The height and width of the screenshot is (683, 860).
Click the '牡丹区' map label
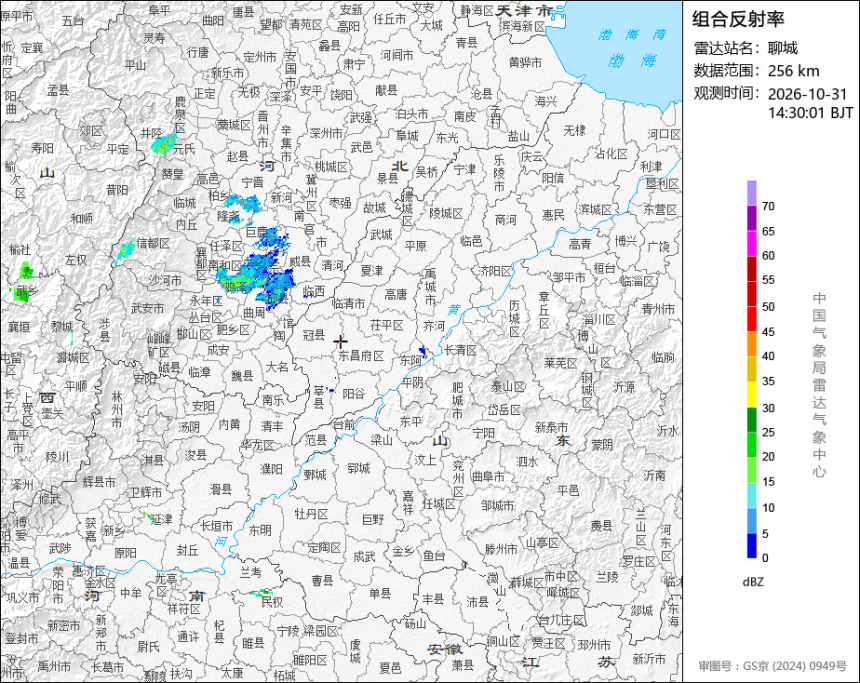(x=311, y=513)
